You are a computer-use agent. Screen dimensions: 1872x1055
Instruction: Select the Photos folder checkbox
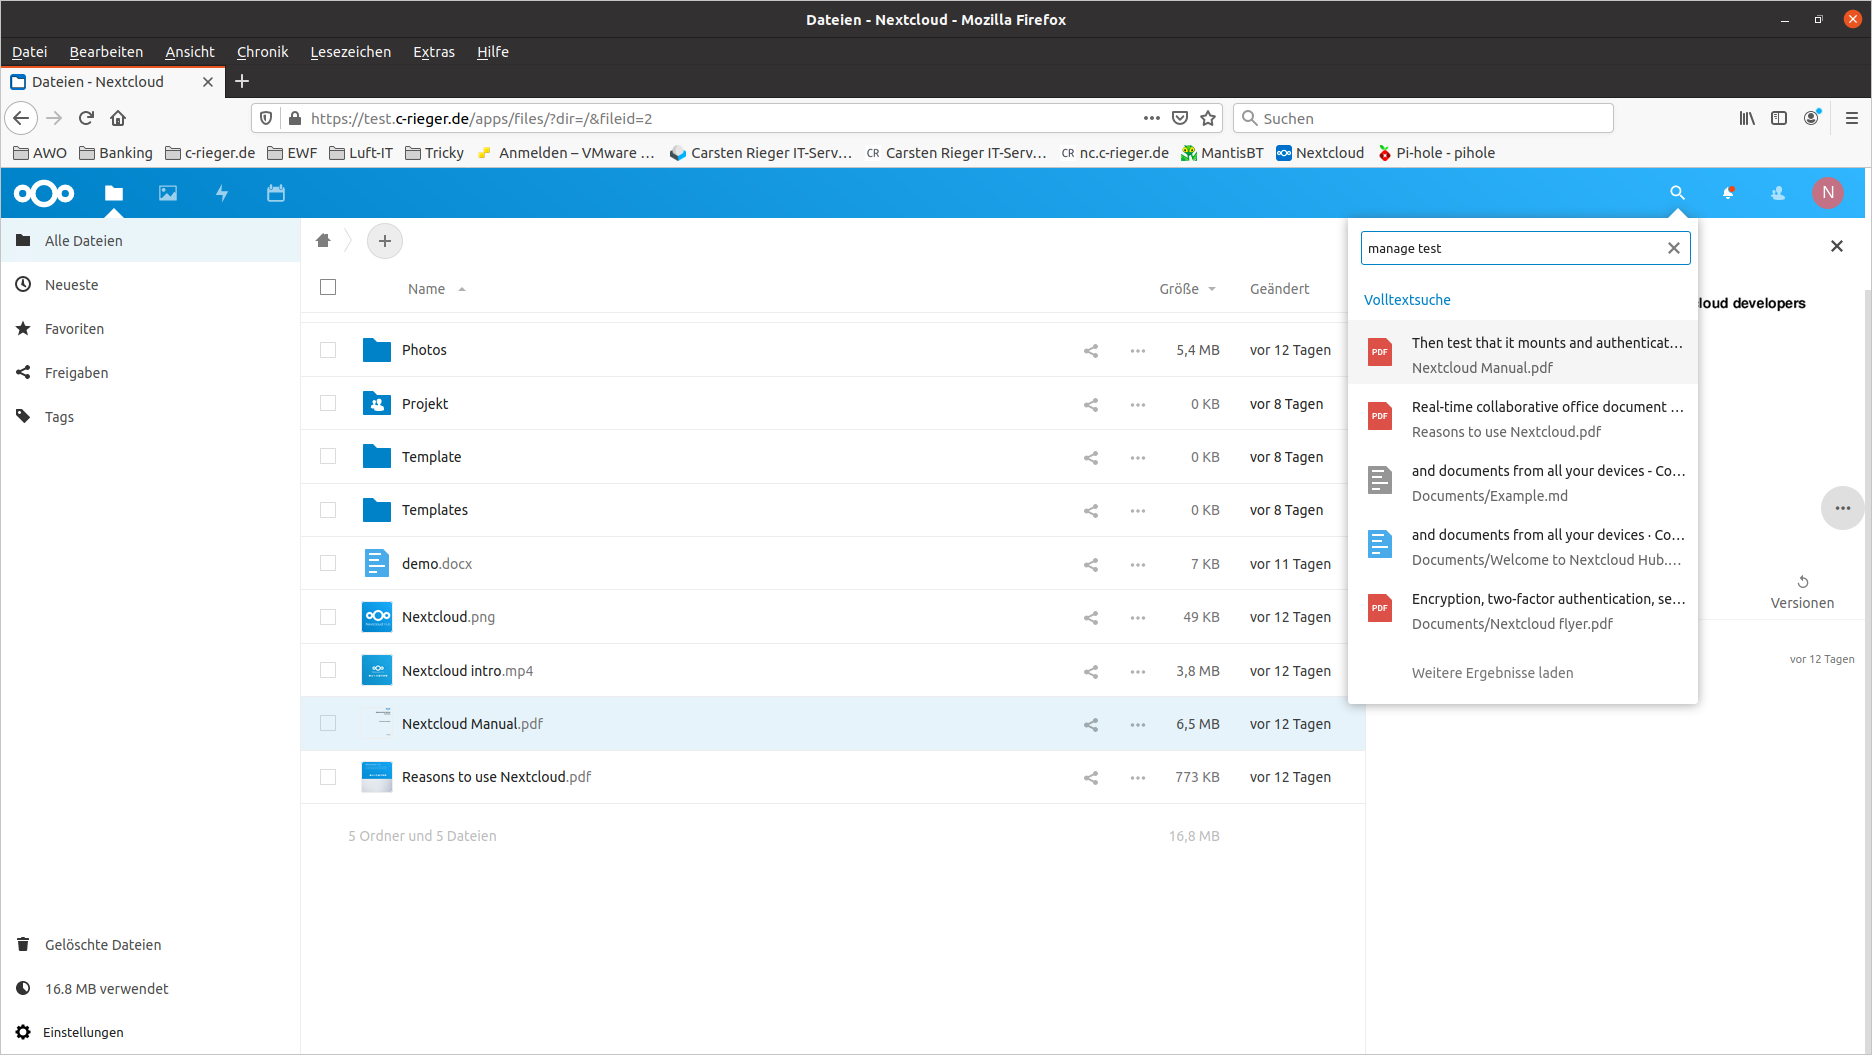pyautogui.click(x=328, y=350)
